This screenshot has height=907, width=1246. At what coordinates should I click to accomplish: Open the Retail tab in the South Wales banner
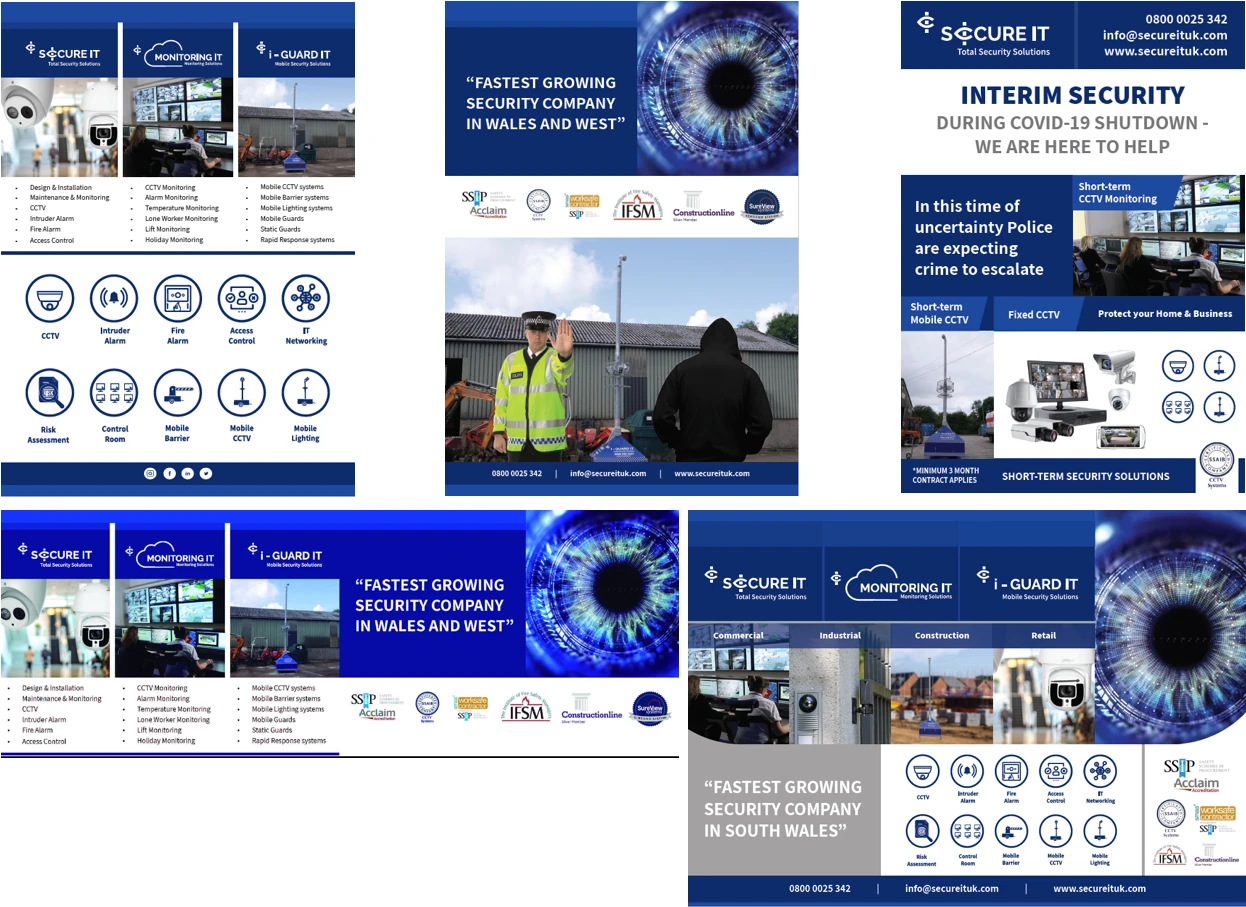coord(1043,635)
